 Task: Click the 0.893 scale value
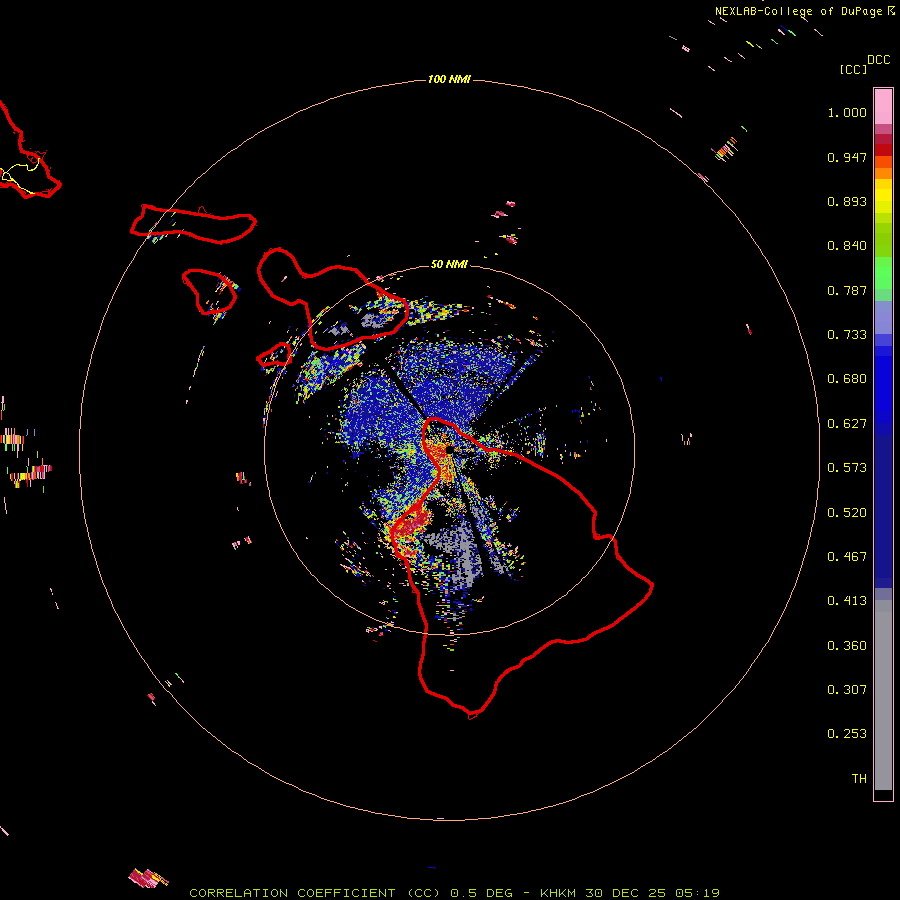coord(847,201)
